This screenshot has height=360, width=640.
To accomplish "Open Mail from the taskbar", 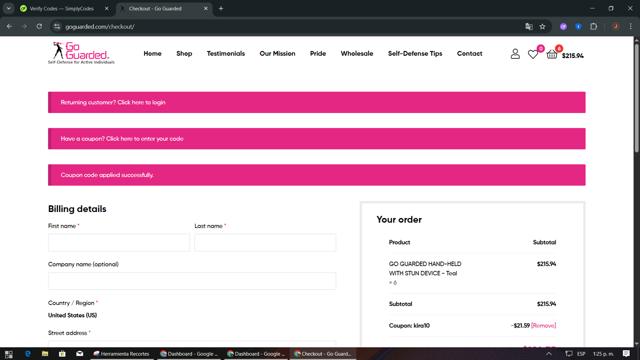I will point(80,354).
